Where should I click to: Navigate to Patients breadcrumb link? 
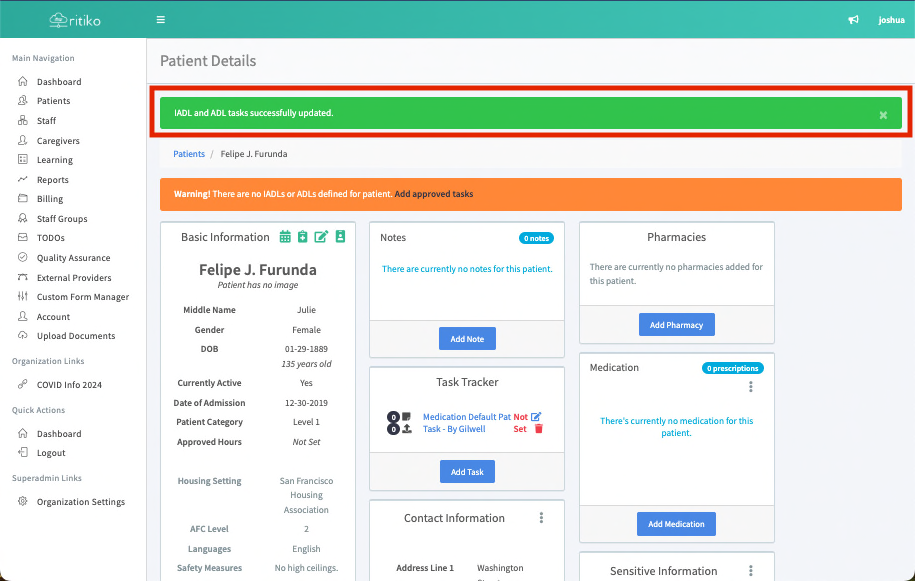coord(189,154)
